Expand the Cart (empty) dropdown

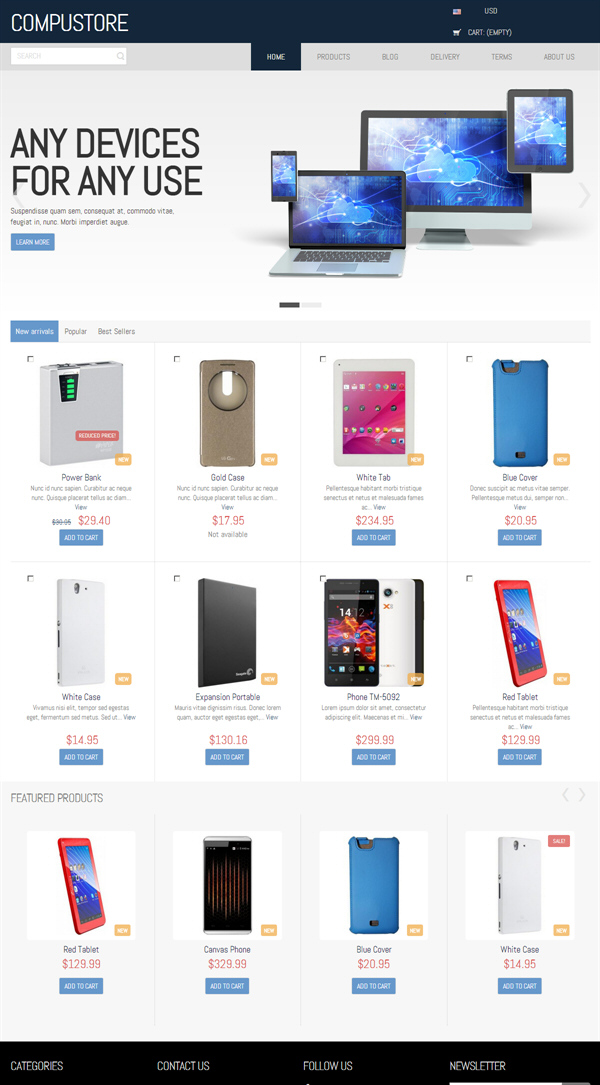(489, 33)
